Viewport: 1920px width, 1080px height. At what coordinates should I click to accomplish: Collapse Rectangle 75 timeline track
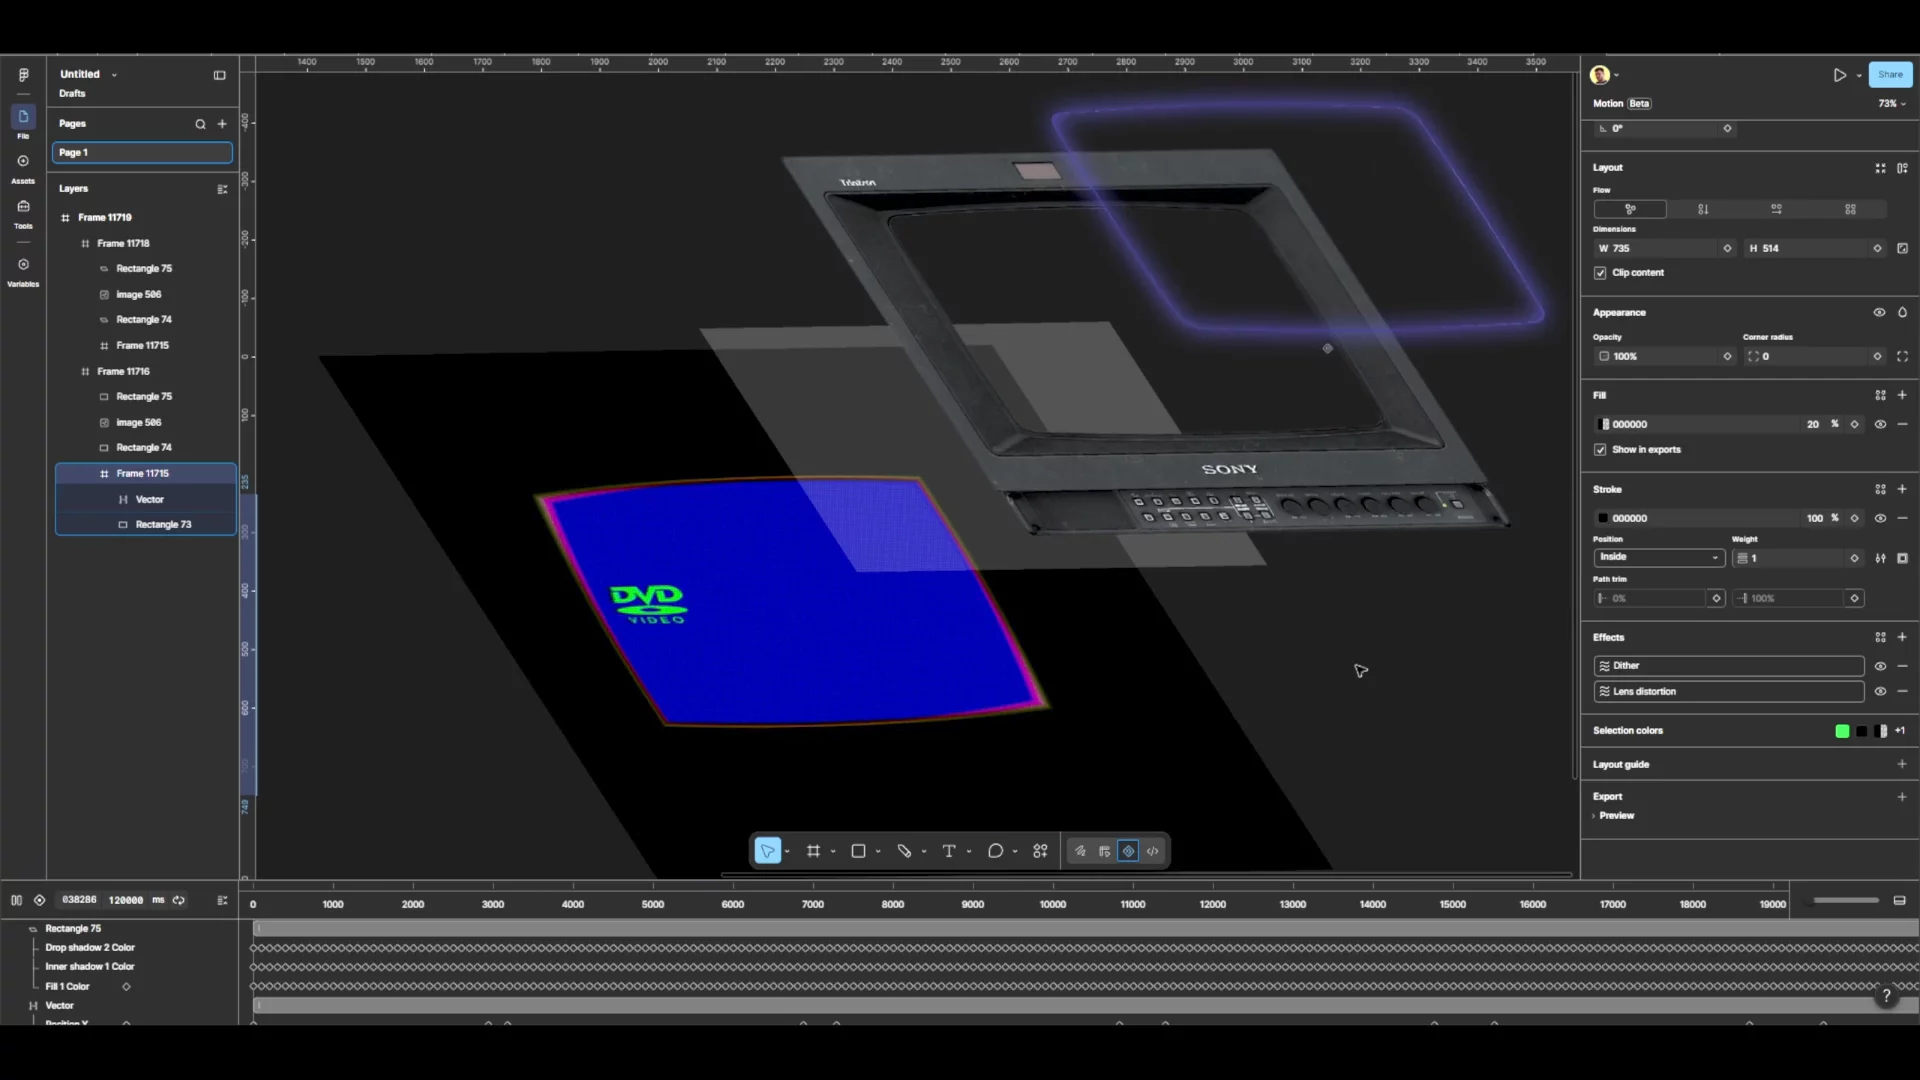click(x=33, y=929)
